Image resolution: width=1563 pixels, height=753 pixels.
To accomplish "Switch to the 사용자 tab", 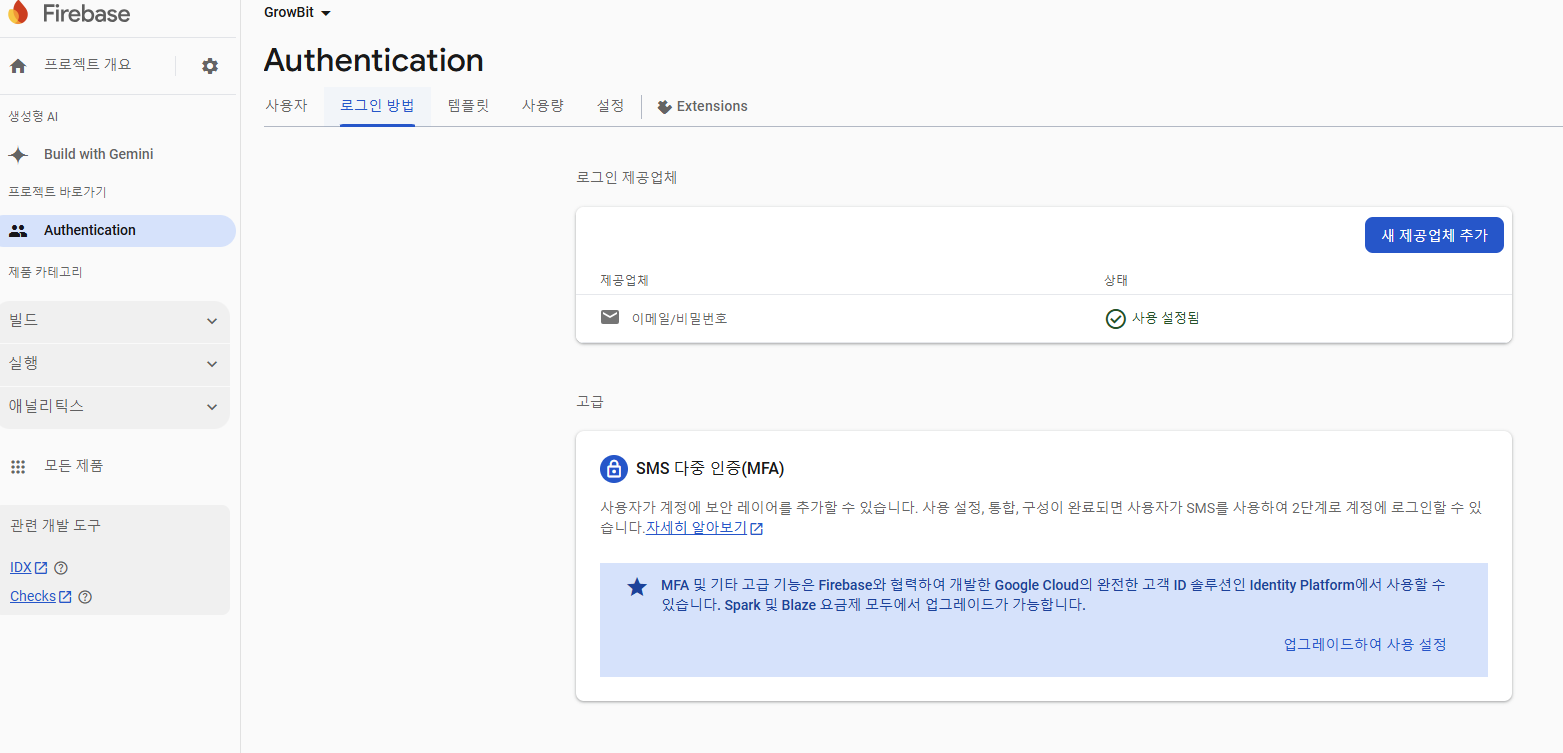I will pos(286,106).
